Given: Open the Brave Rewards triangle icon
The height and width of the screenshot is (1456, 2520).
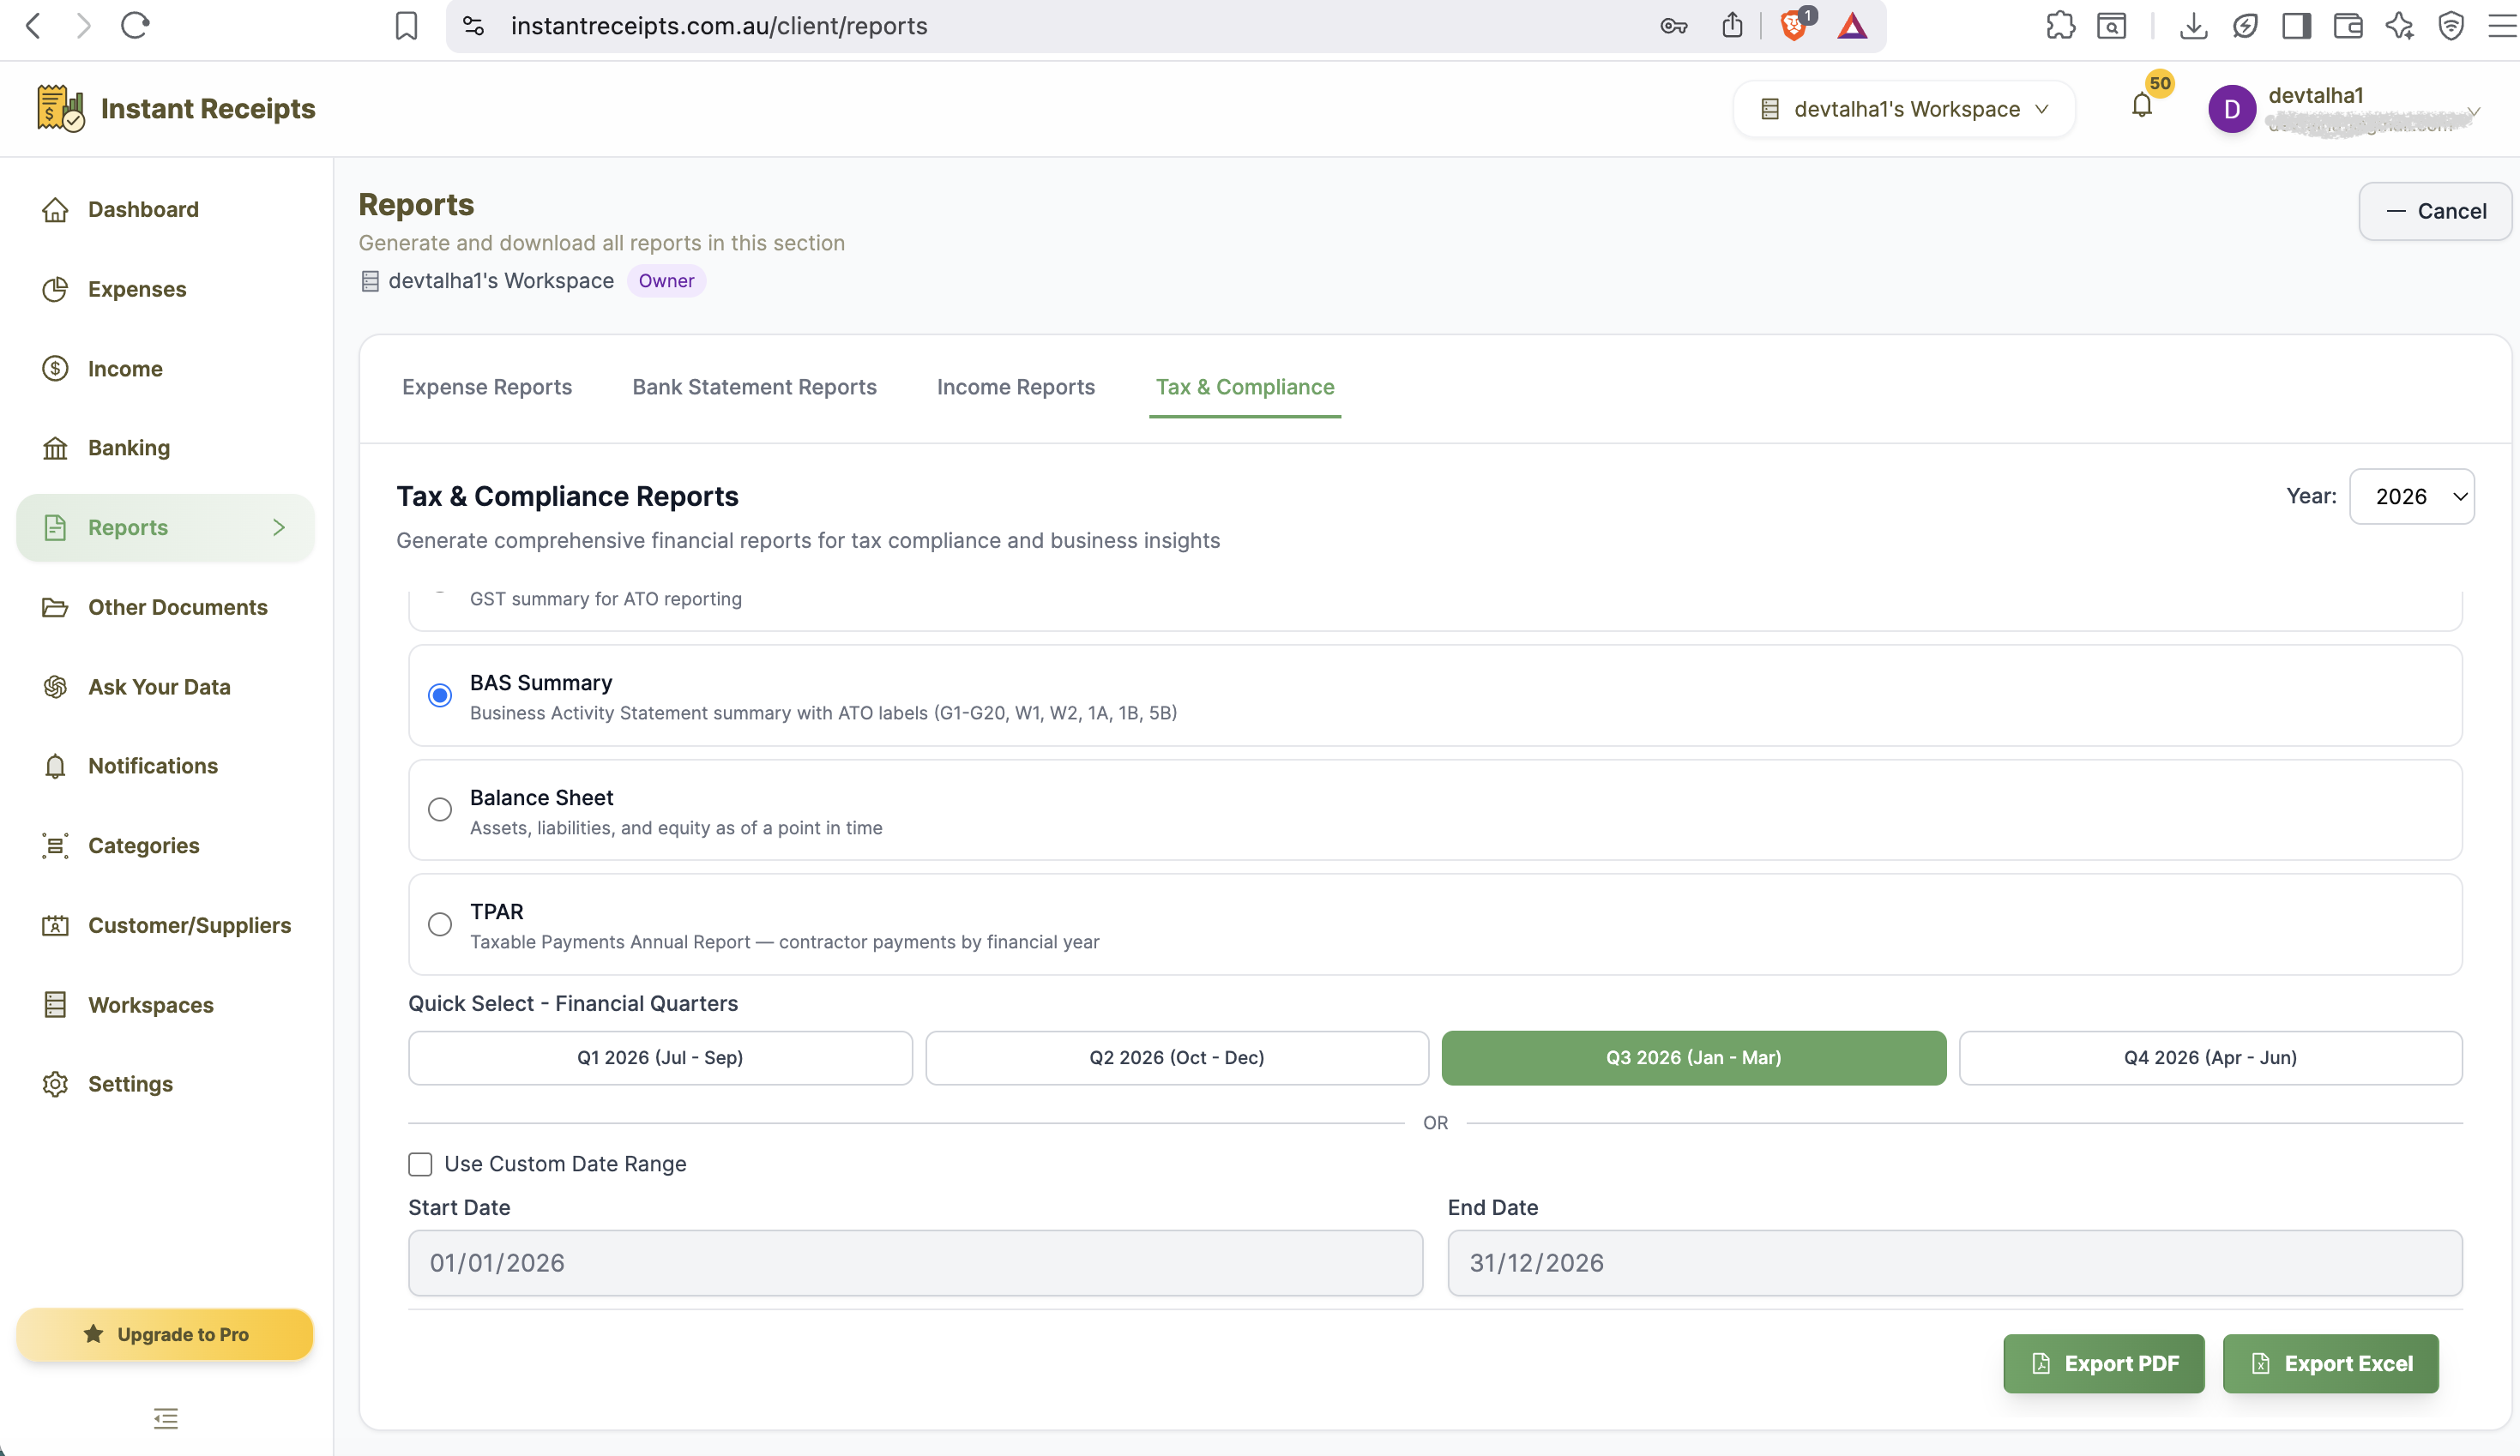Looking at the screenshot, I should pos(1852,26).
